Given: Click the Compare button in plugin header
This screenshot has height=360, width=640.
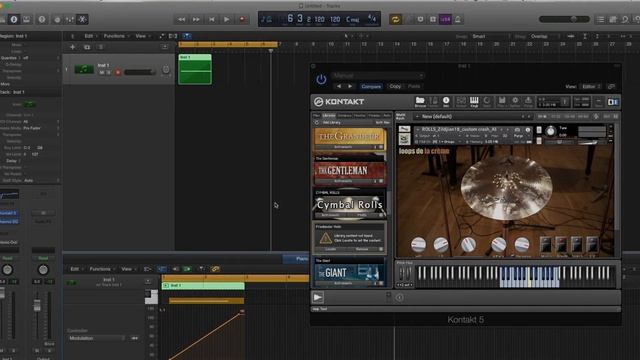Looking at the screenshot, I should click(x=371, y=86).
